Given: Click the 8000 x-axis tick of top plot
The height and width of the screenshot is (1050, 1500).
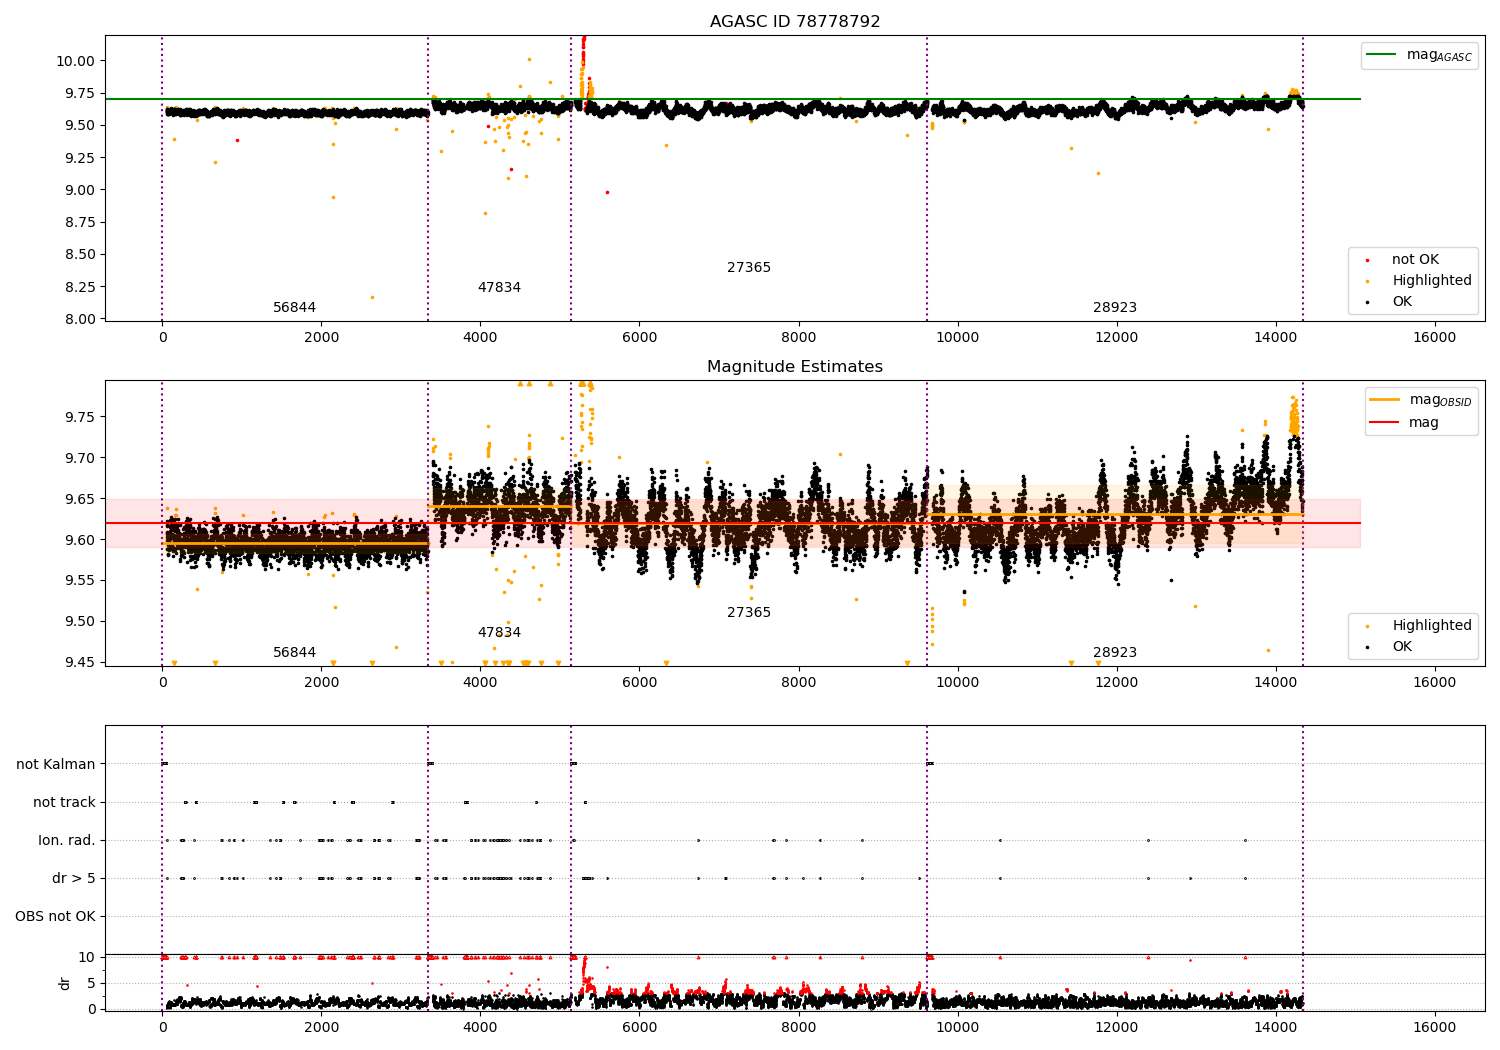Looking at the screenshot, I should (x=799, y=337).
